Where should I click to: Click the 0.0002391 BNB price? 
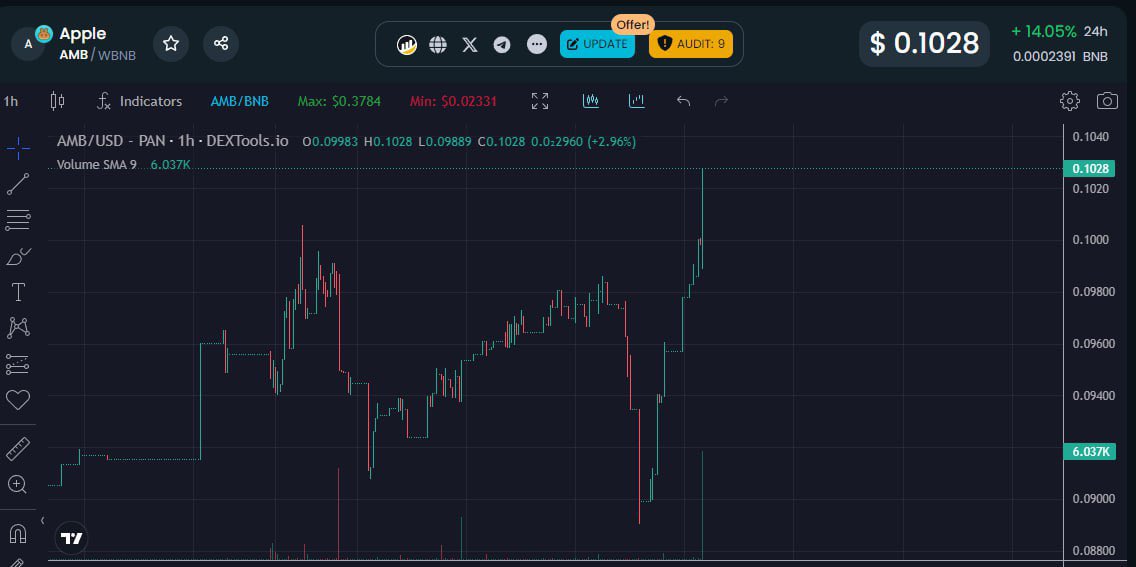pos(1061,56)
